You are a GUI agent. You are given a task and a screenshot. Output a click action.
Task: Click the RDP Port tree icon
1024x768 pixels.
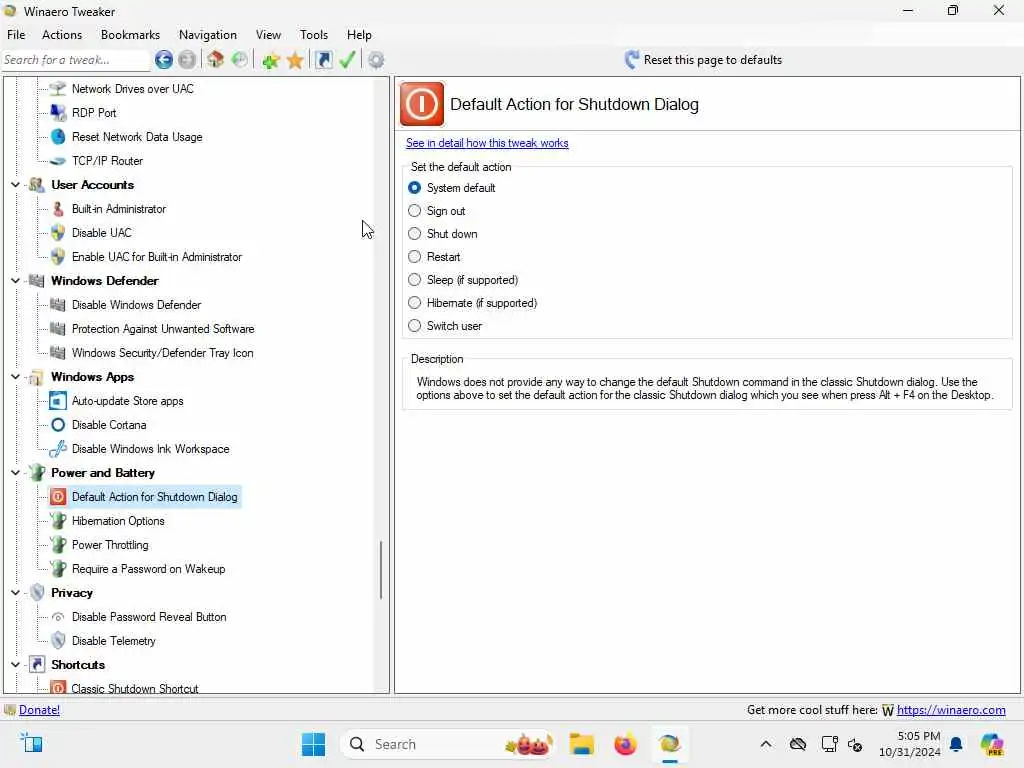[x=58, y=113]
